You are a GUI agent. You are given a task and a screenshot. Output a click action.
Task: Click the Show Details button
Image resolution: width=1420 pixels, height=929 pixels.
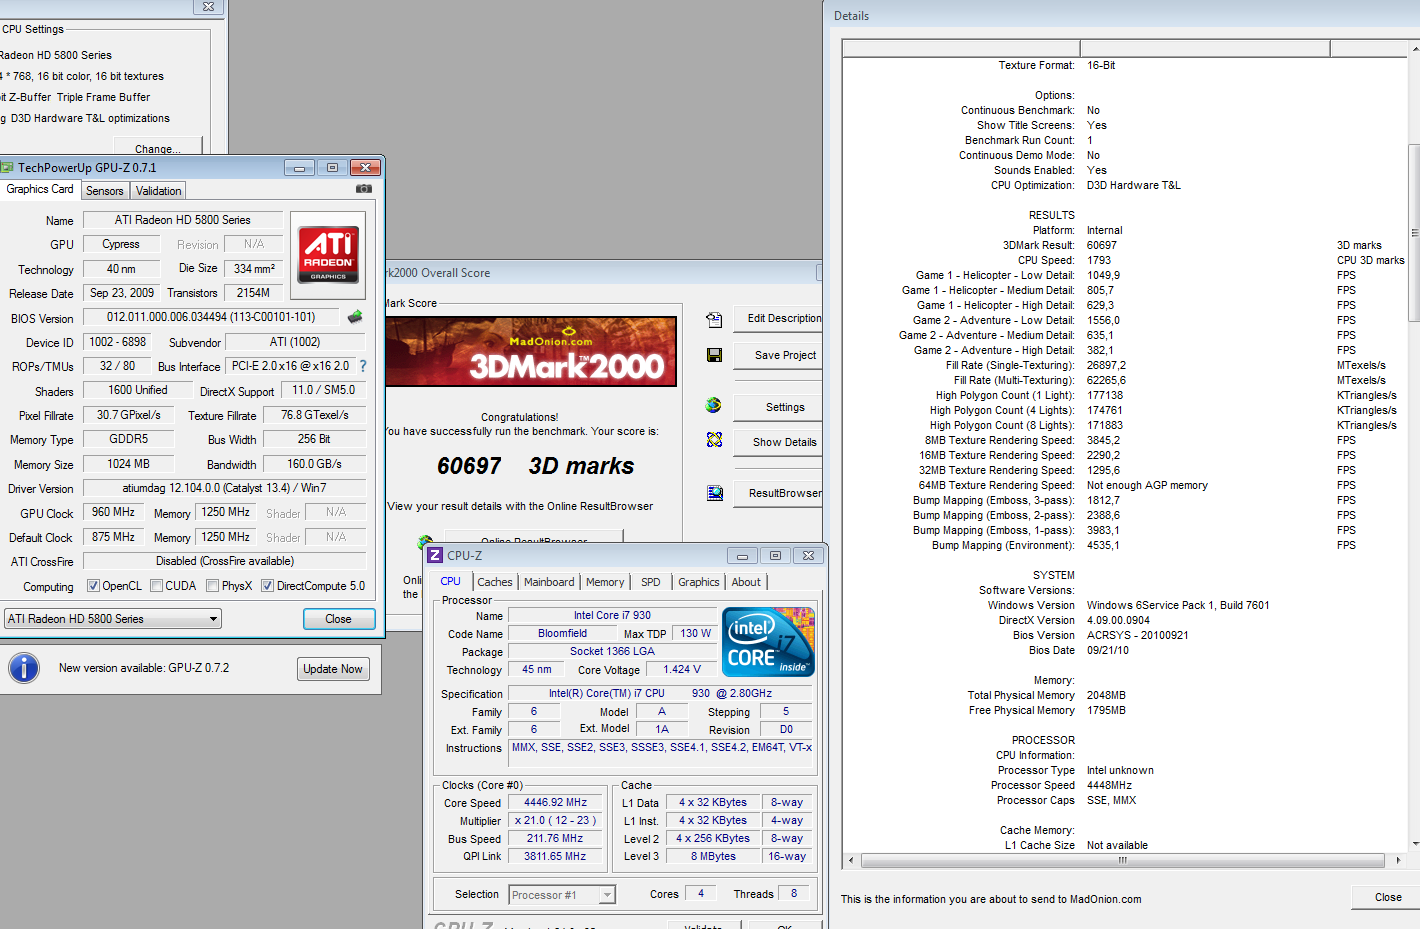click(780, 442)
